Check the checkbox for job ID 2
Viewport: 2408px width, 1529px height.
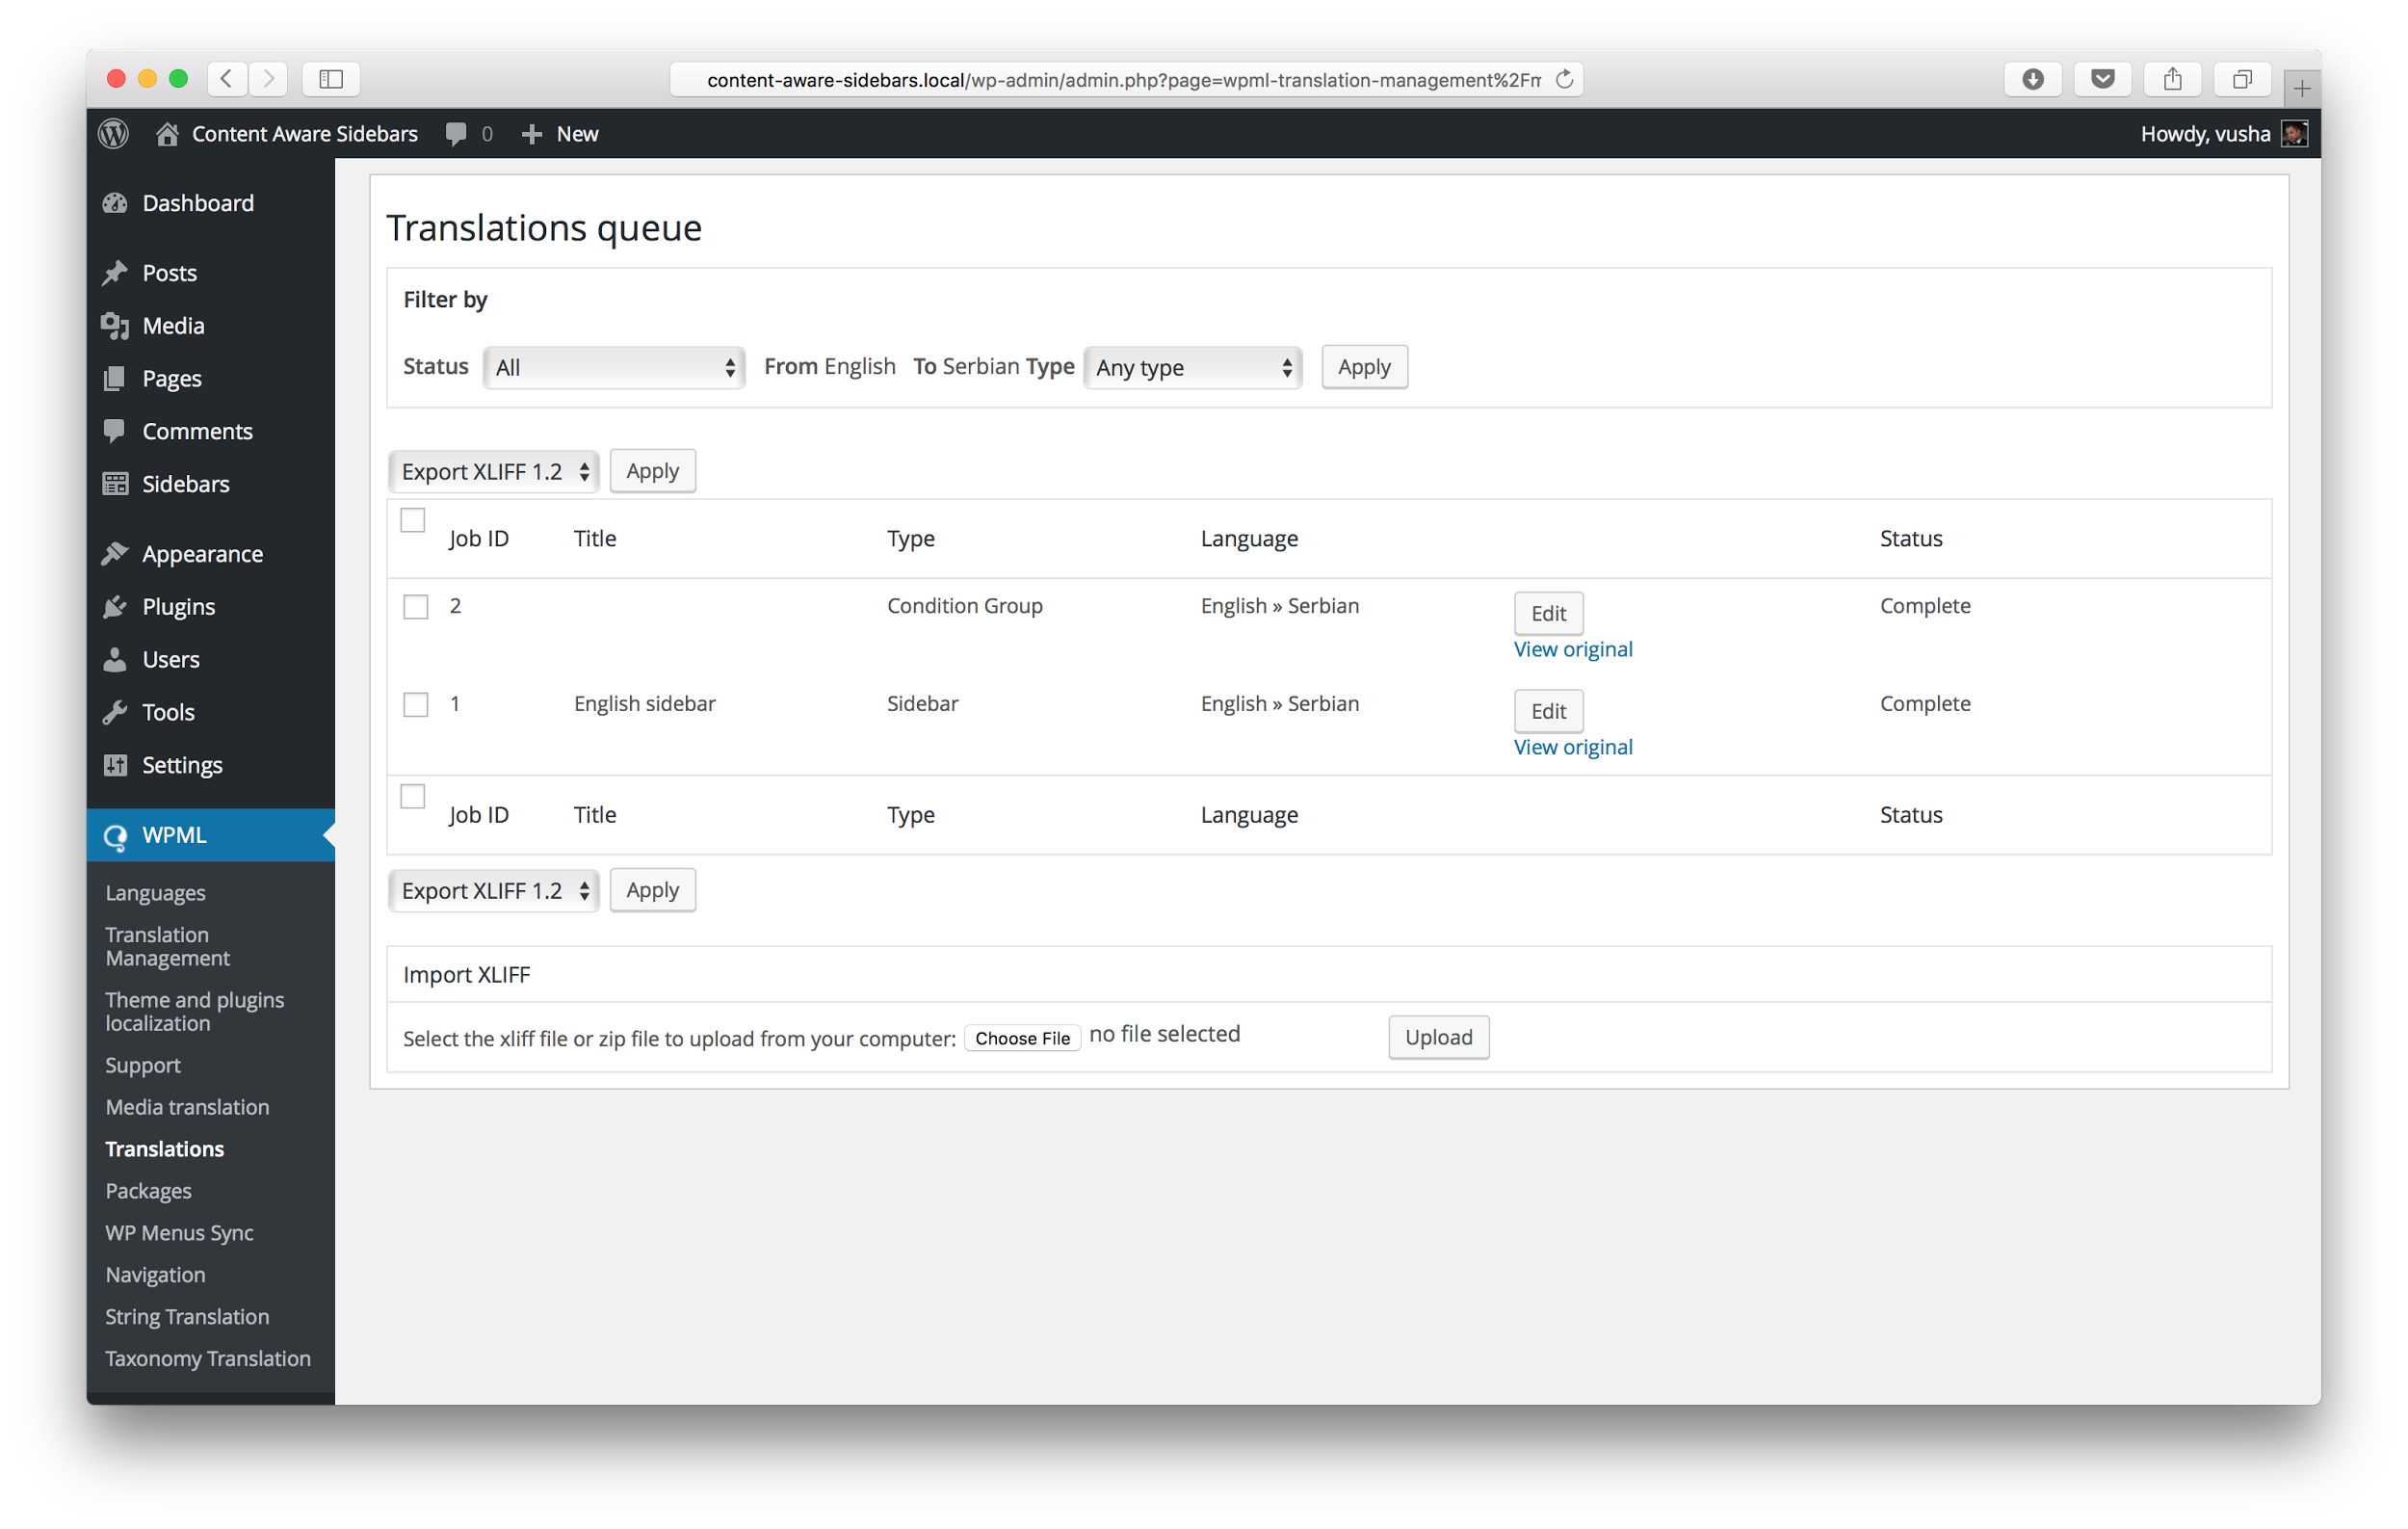click(415, 607)
